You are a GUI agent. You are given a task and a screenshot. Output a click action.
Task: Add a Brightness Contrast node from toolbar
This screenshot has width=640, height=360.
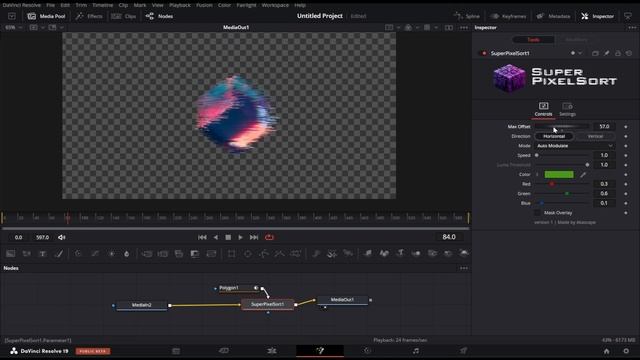click(x=111, y=253)
